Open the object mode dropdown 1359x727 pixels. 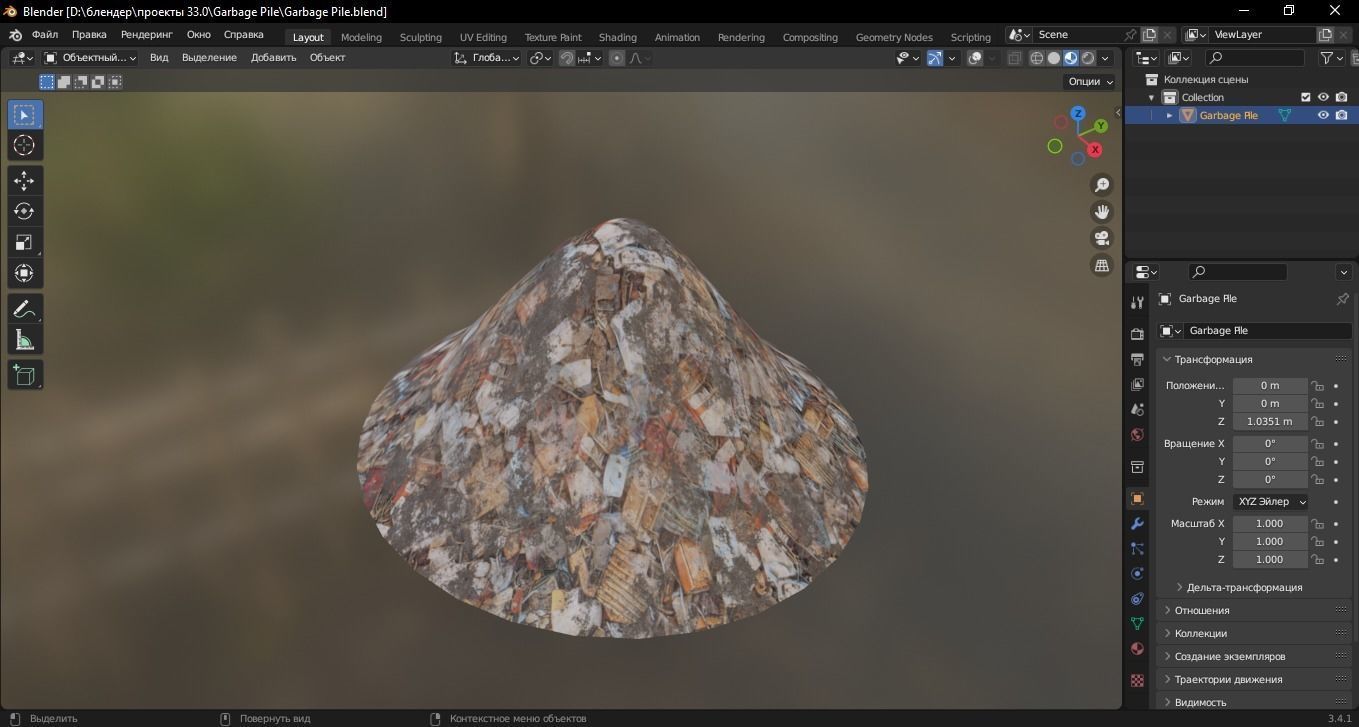pyautogui.click(x=91, y=58)
